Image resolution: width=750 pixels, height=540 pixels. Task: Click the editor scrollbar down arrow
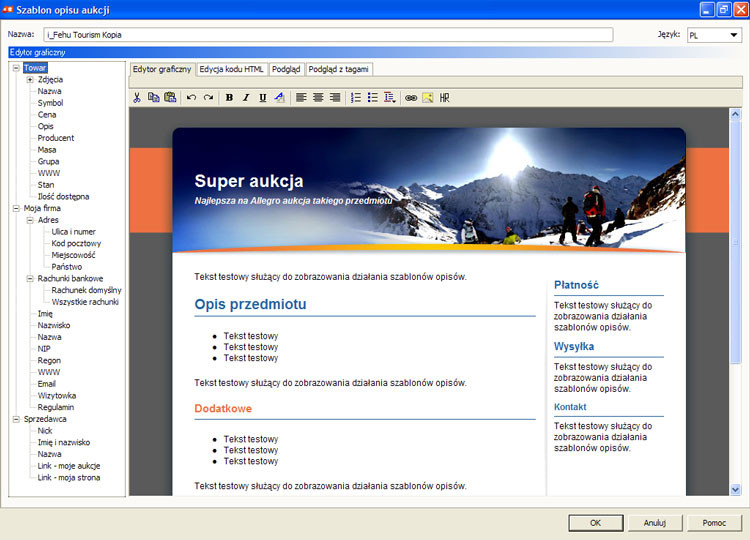pyautogui.click(x=736, y=489)
